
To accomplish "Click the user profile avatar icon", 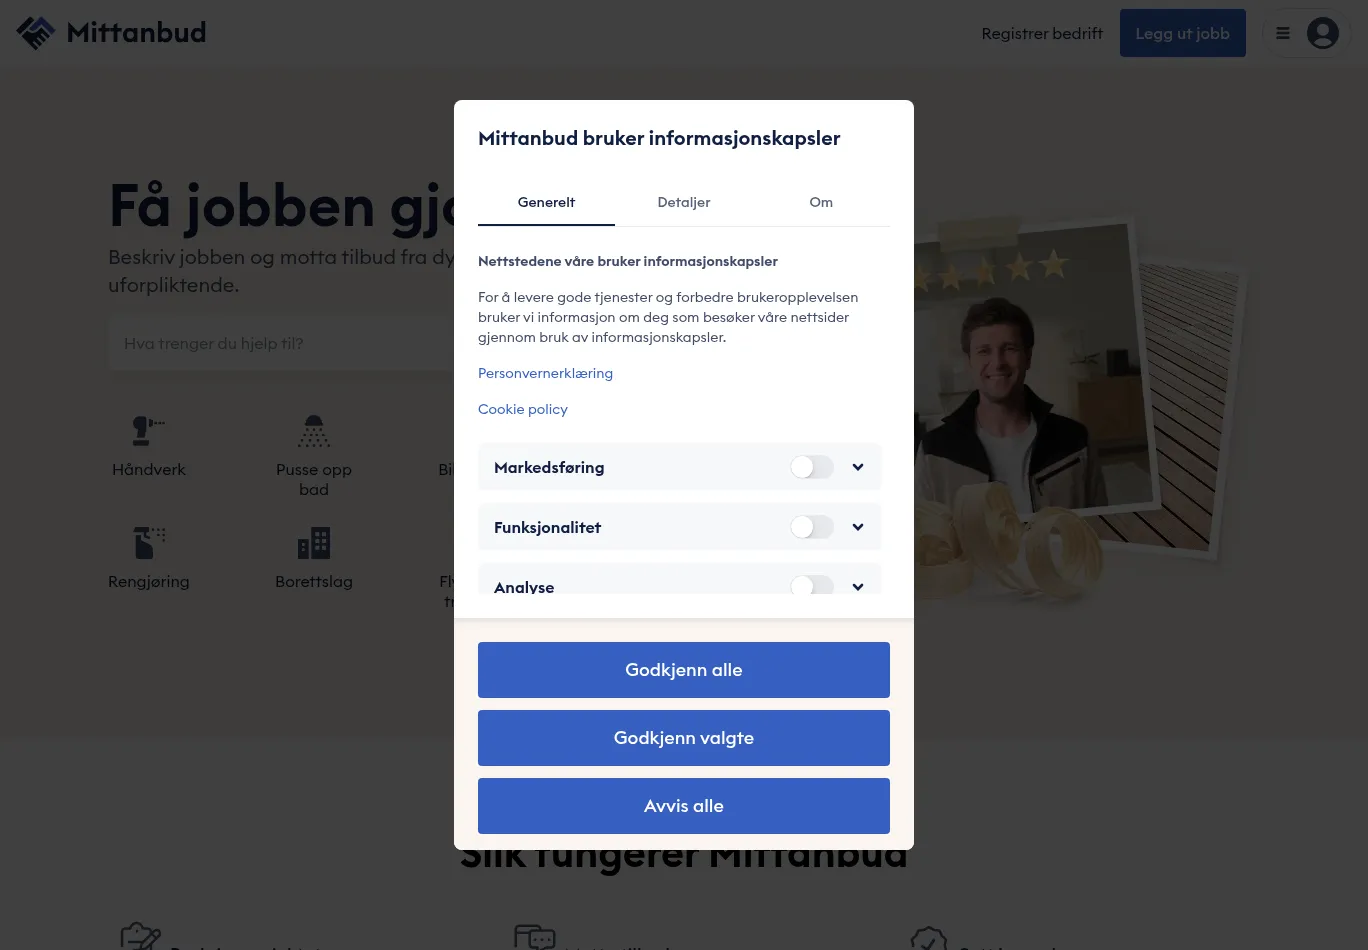I will point(1322,33).
